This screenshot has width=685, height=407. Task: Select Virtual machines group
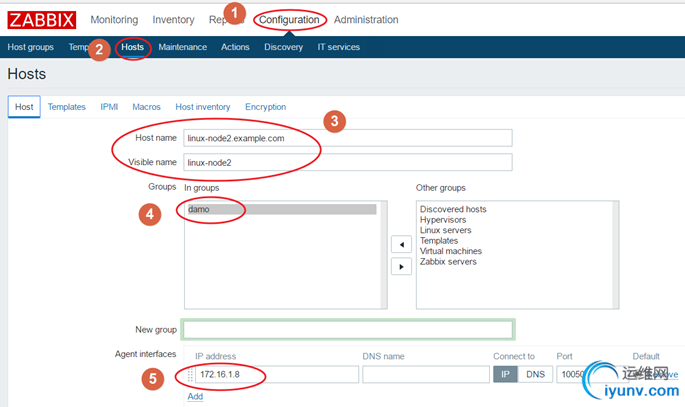tap(451, 251)
